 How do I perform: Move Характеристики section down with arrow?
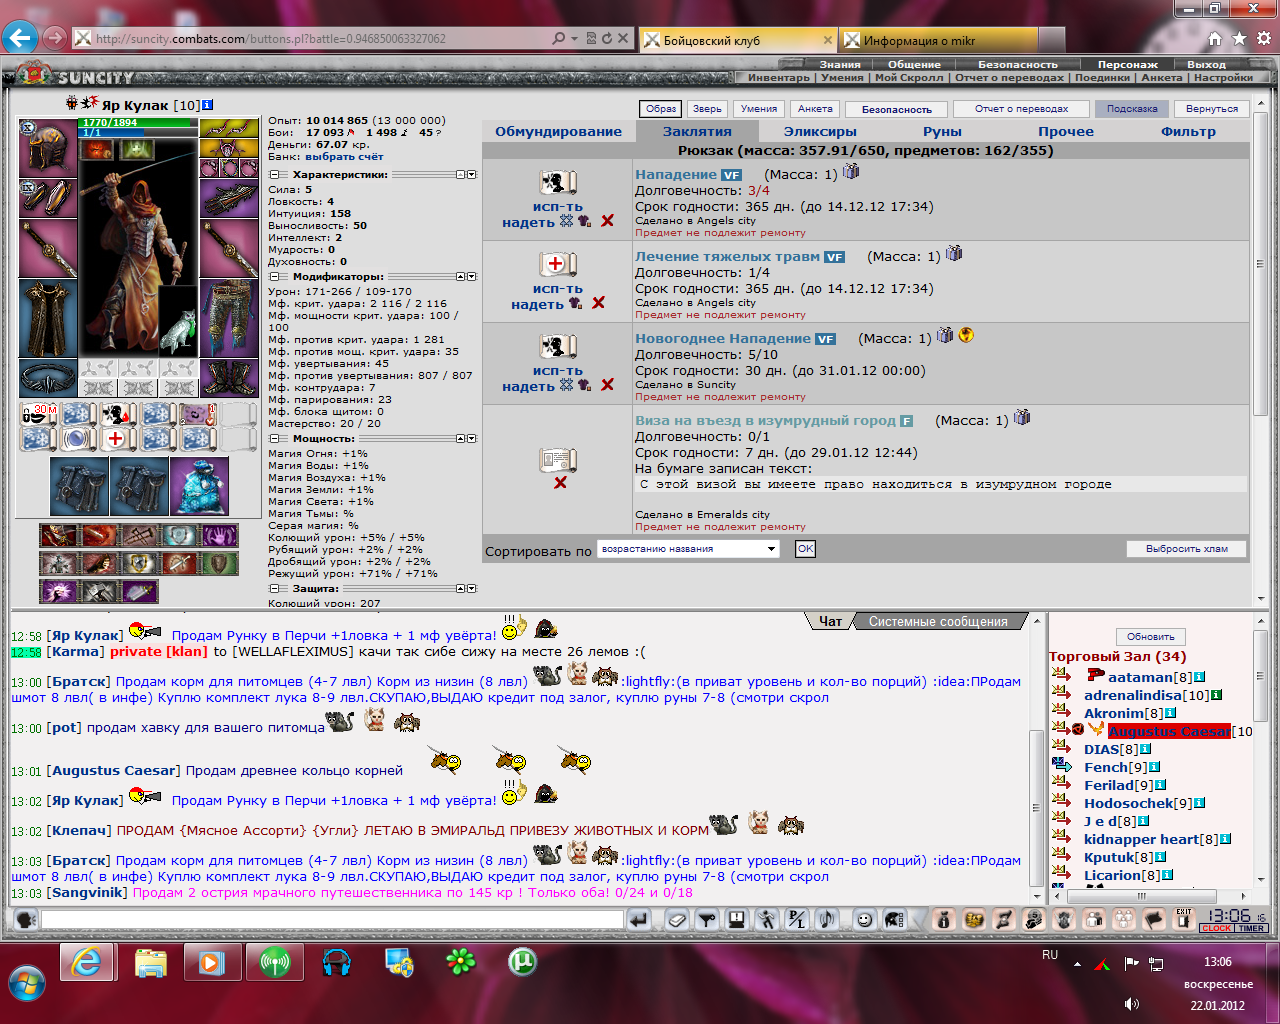coord(472,175)
